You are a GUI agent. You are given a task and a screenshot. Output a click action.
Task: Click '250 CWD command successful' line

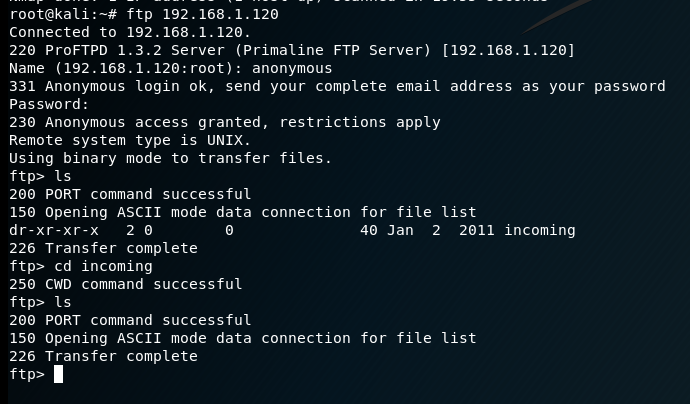click(x=125, y=284)
